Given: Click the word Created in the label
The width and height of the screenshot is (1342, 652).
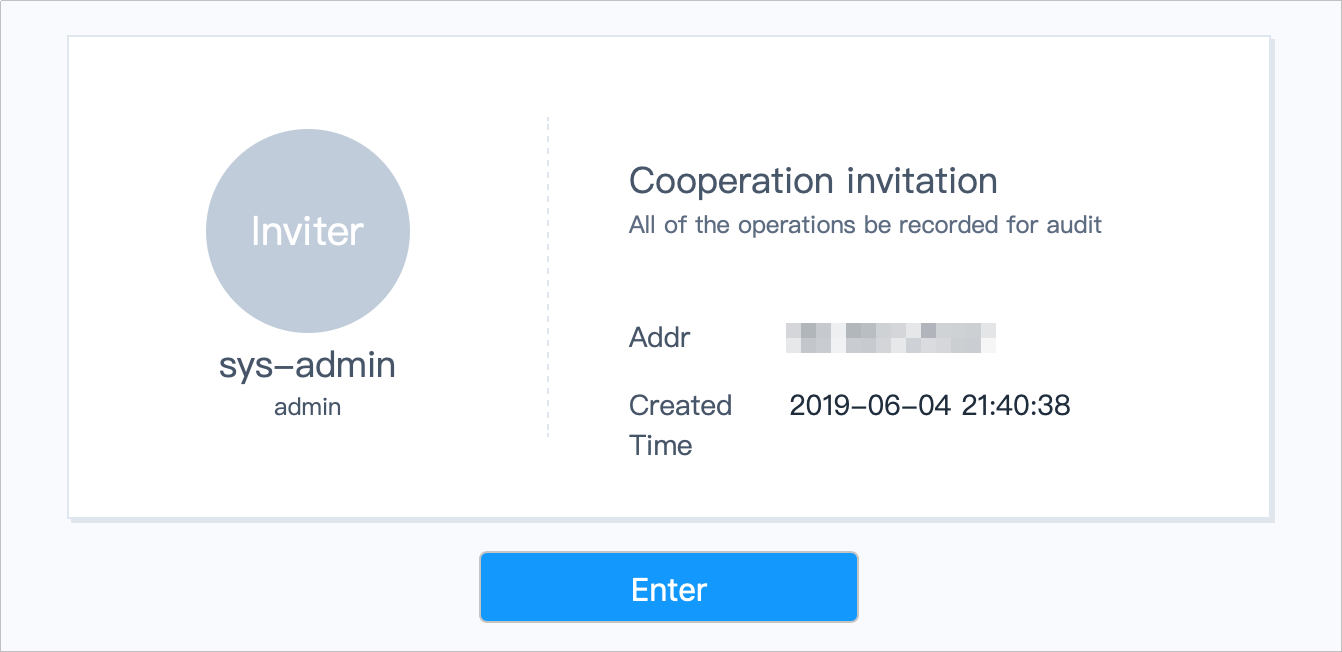Looking at the screenshot, I should pos(680,405).
